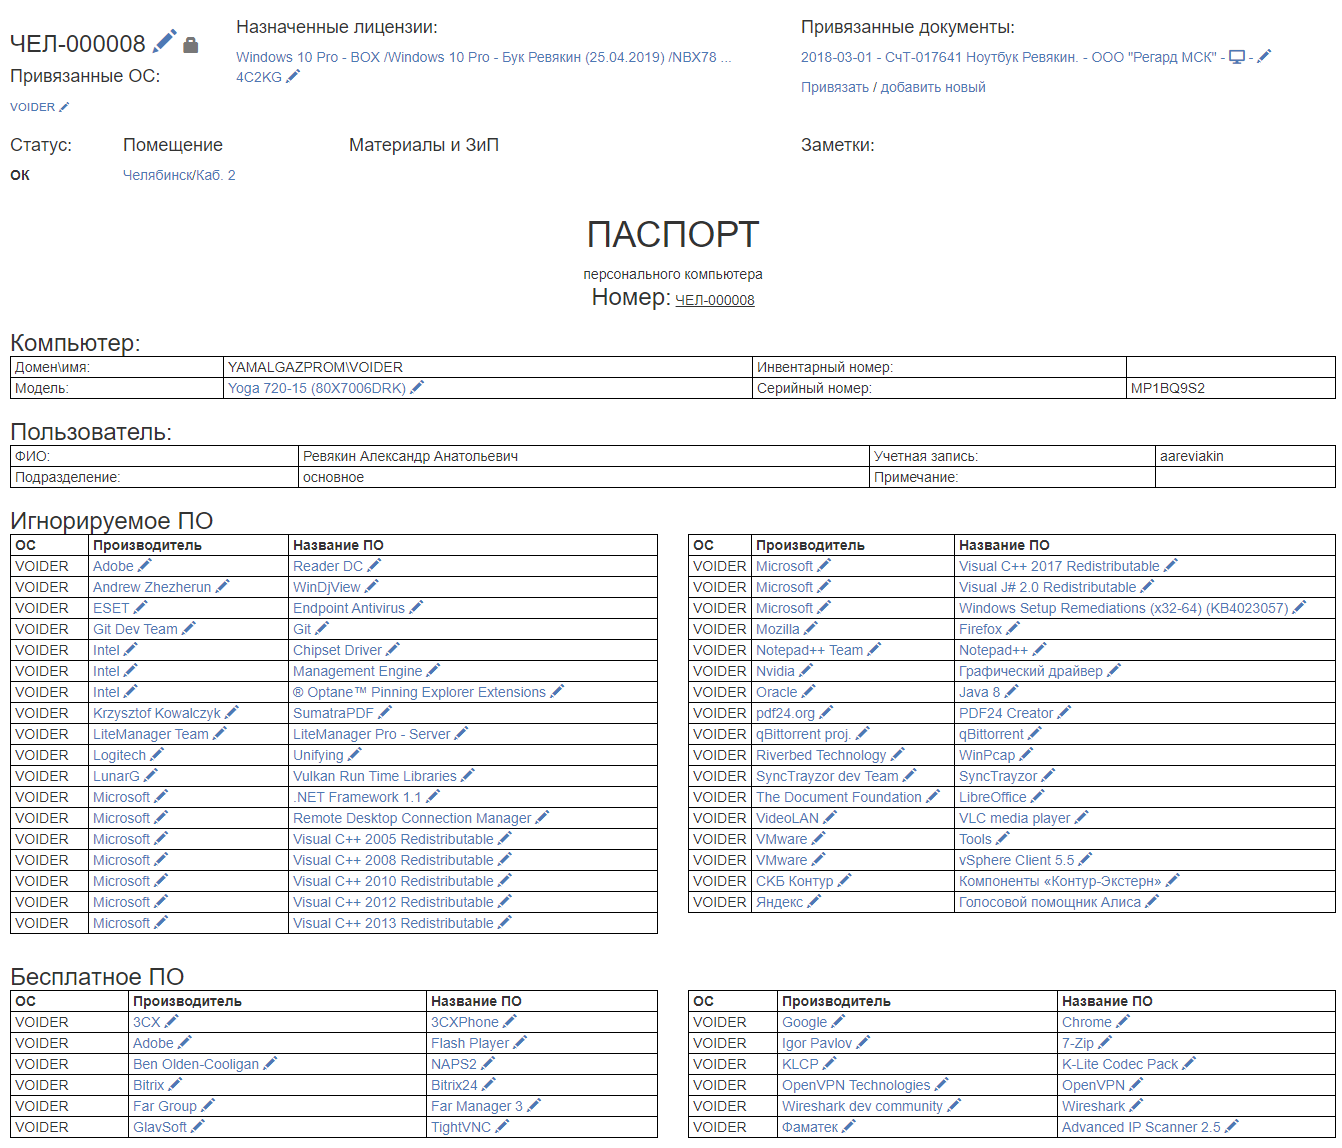
Task: Select the user name Ревякин Александр Анатольевич
Action: pyautogui.click(x=410, y=456)
